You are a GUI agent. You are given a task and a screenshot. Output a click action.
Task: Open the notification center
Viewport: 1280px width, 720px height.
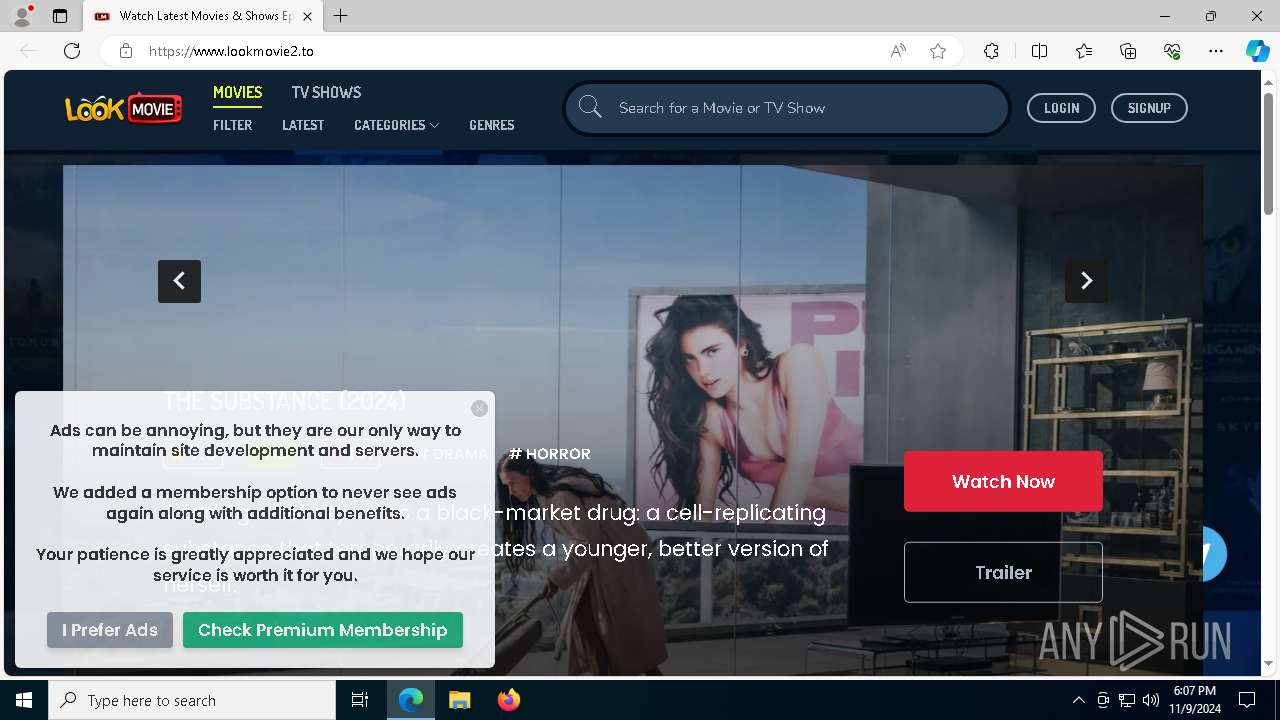point(1247,700)
